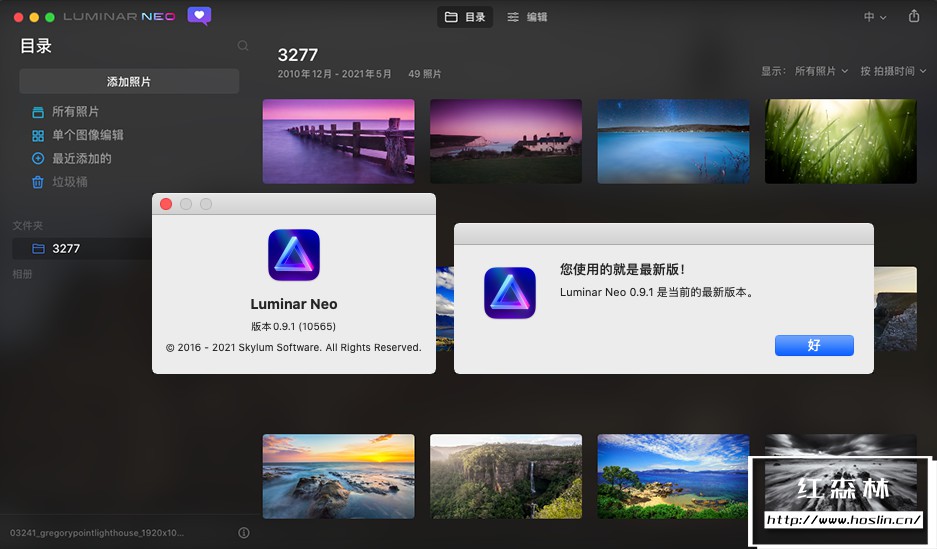The image size is (937, 549).
Task: Click the Skylum Software copyright line
Action: pos(293,348)
